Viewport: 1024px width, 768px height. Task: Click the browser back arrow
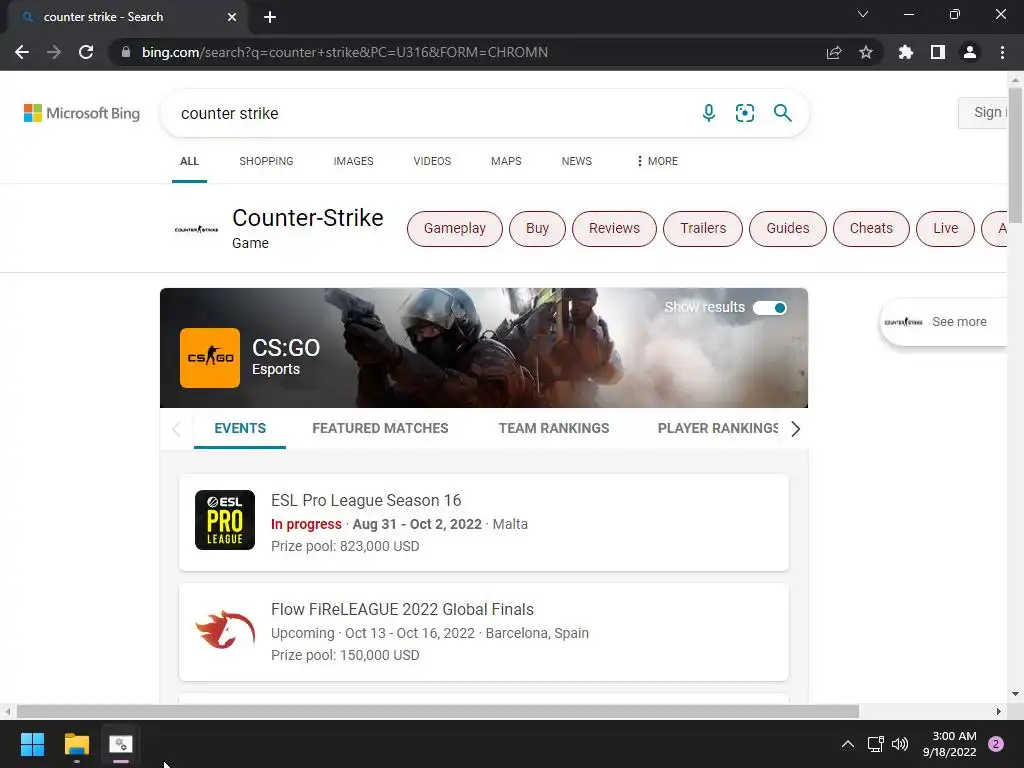[22, 52]
